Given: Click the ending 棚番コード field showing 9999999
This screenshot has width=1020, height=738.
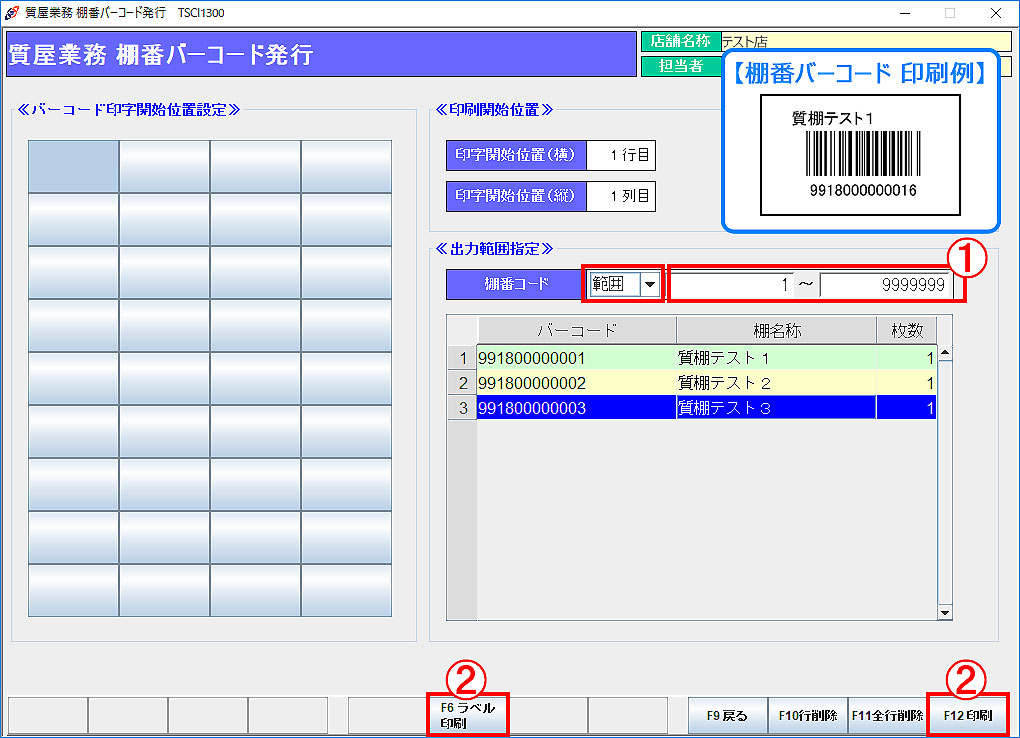Looking at the screenshot, I should tap(884, 285).
